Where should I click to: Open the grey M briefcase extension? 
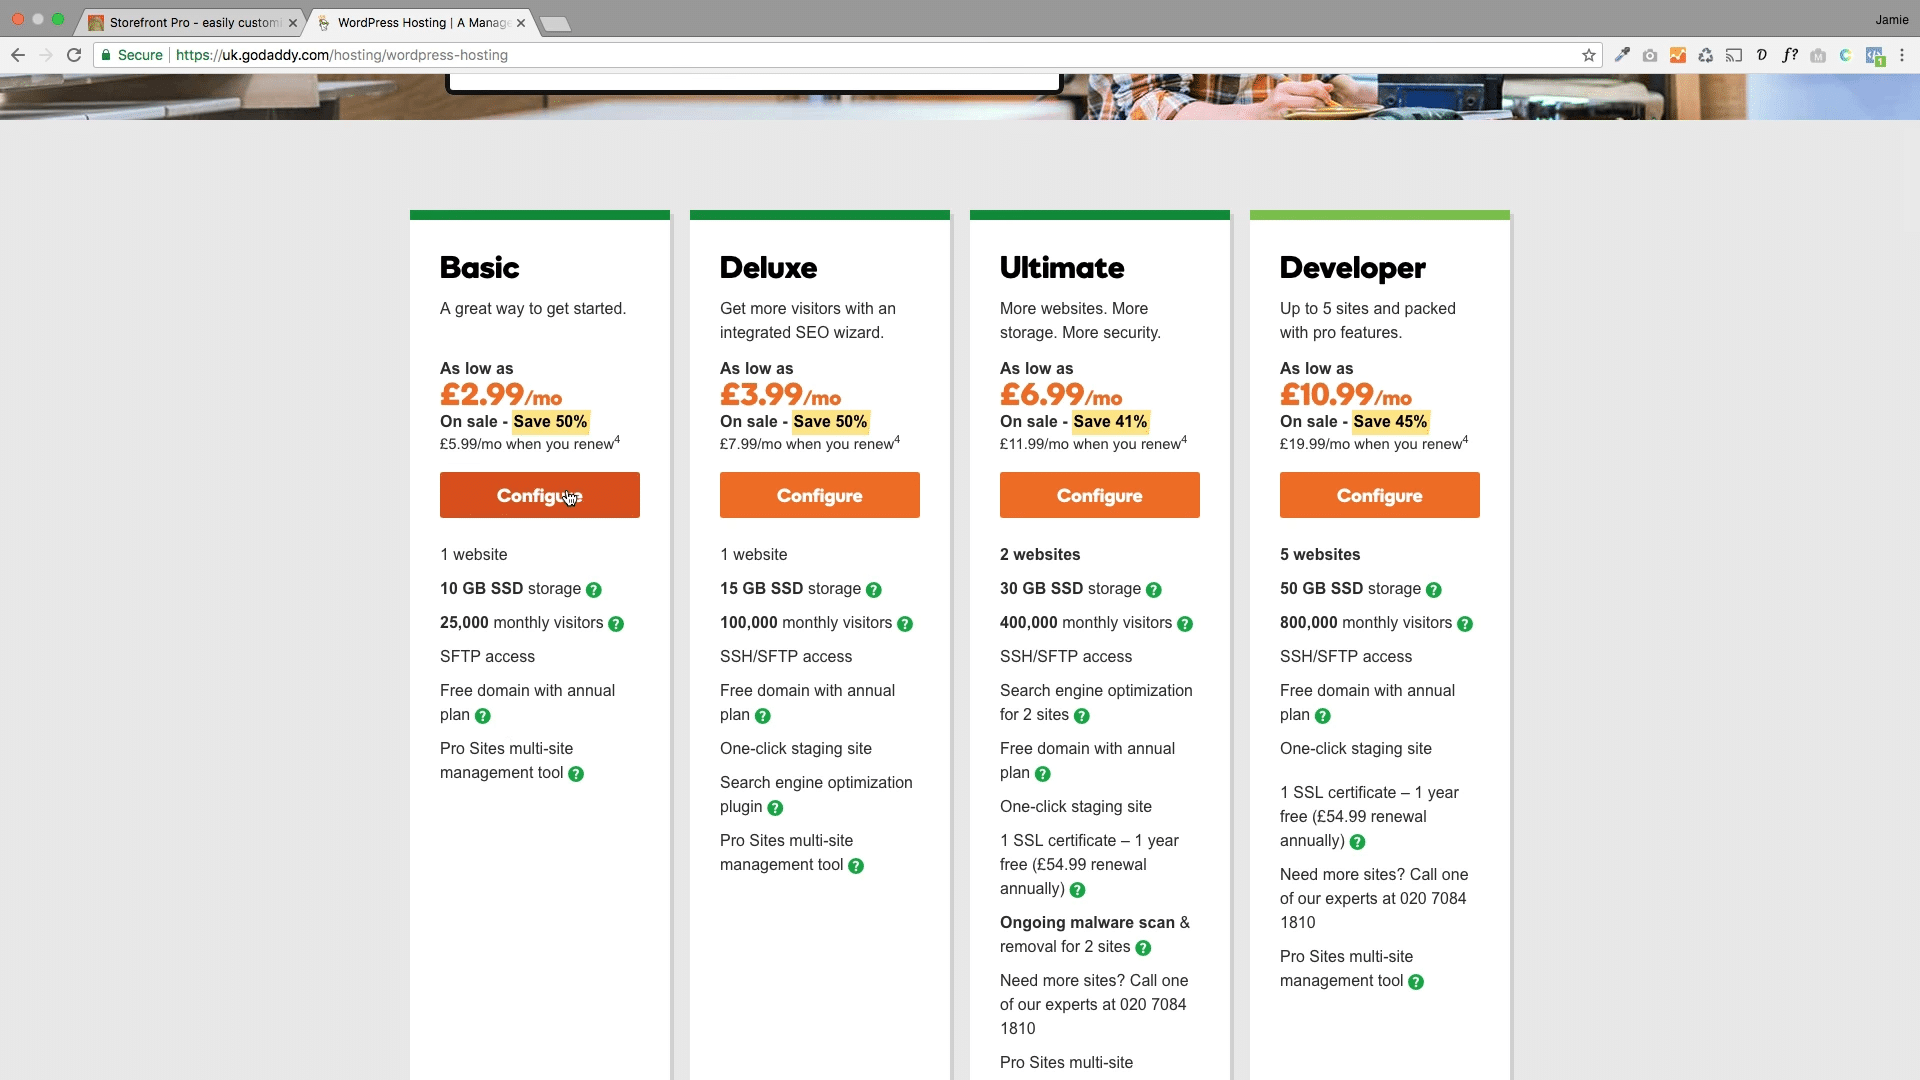[x=1818, y=55]
